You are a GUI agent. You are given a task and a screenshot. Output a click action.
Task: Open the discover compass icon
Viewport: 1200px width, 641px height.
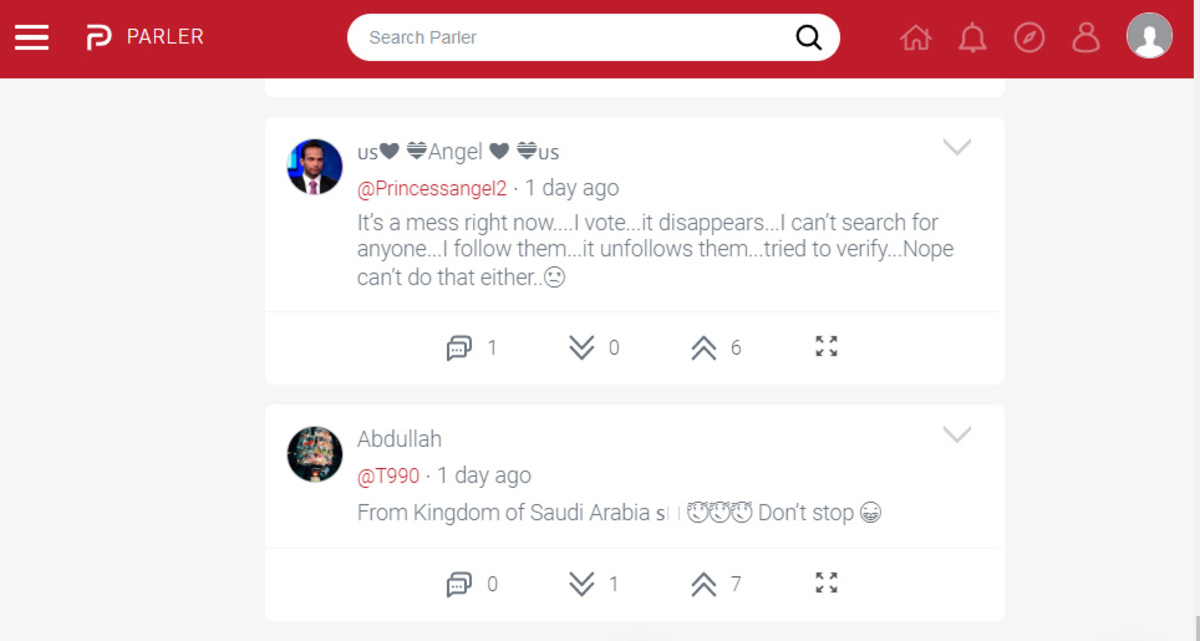click(x=1029, y=38)
